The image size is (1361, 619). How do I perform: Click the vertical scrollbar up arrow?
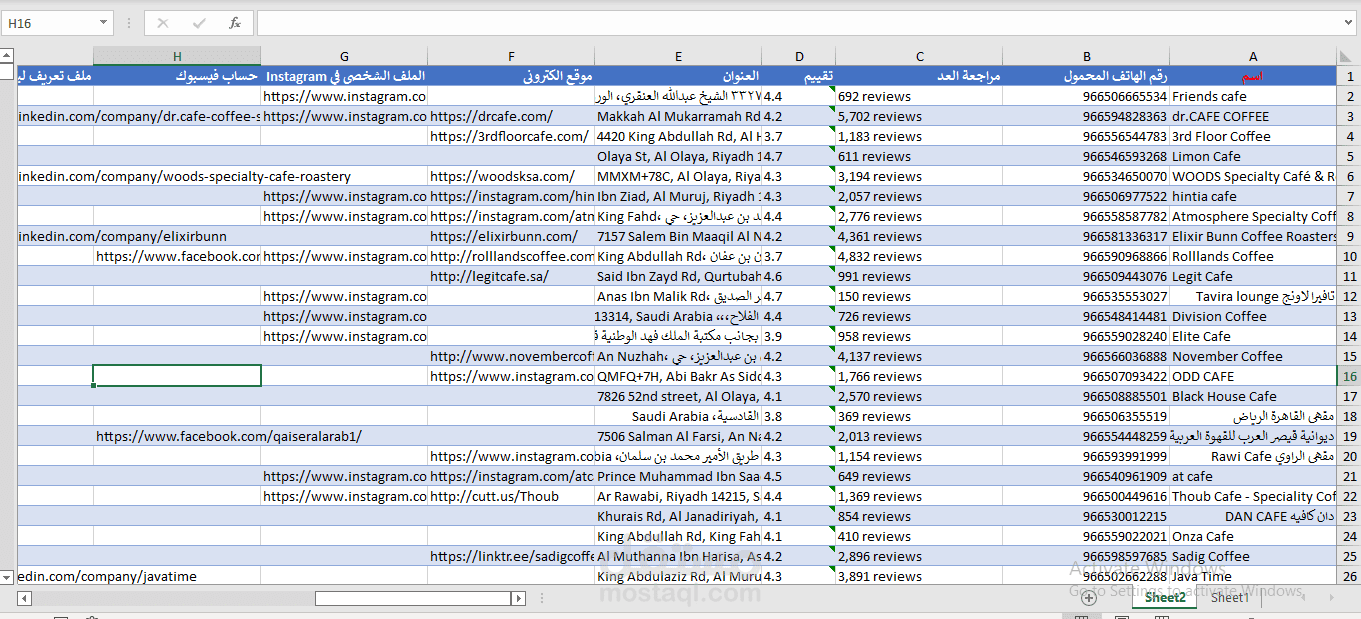7,55
